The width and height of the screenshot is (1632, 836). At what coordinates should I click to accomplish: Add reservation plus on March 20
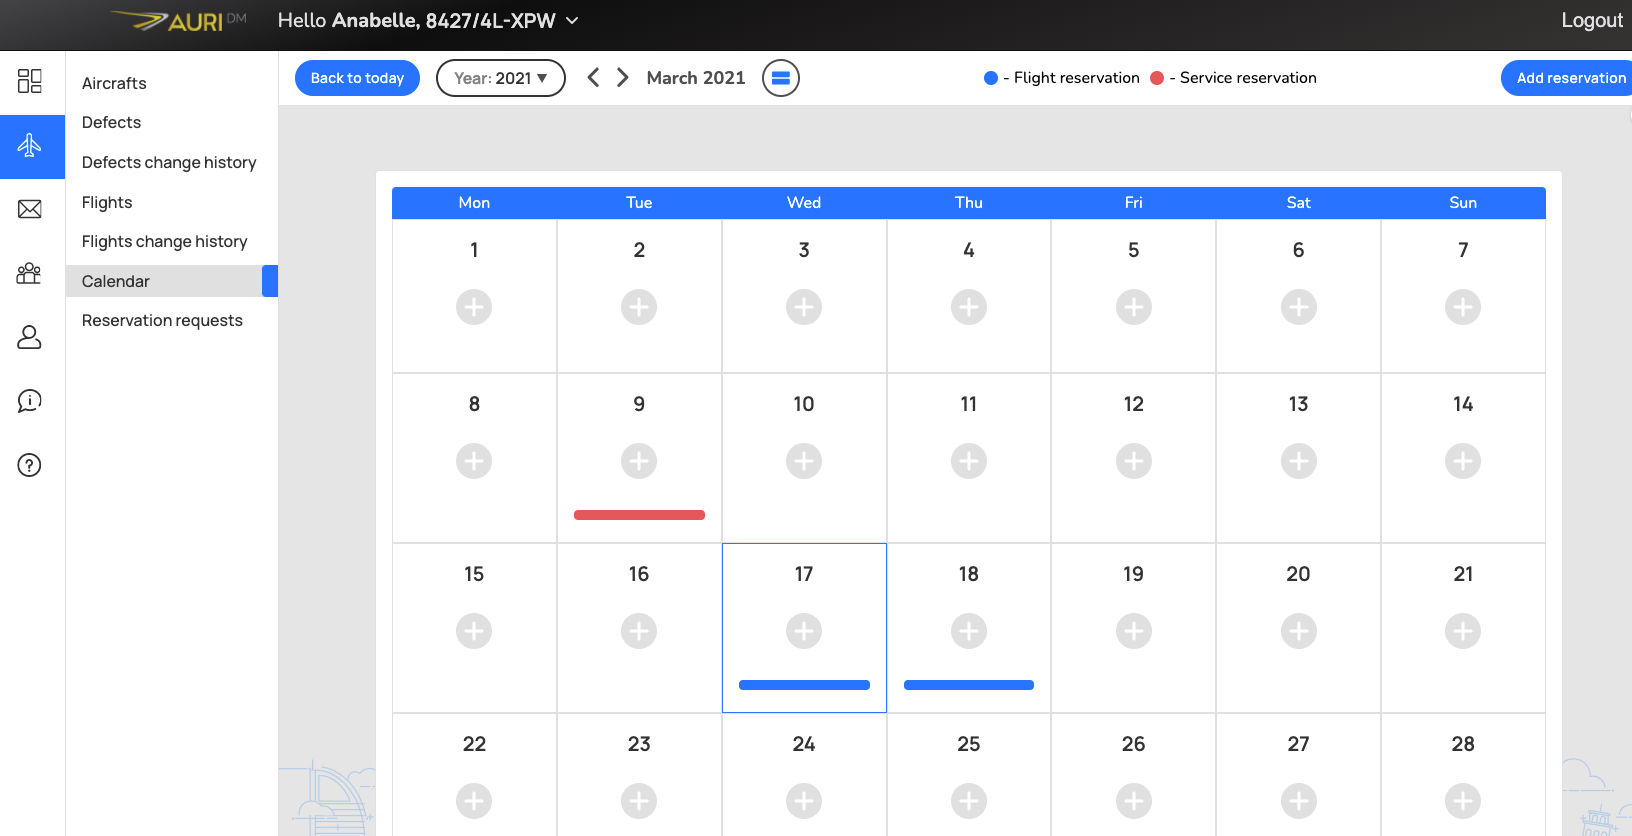click(1299, 631)
